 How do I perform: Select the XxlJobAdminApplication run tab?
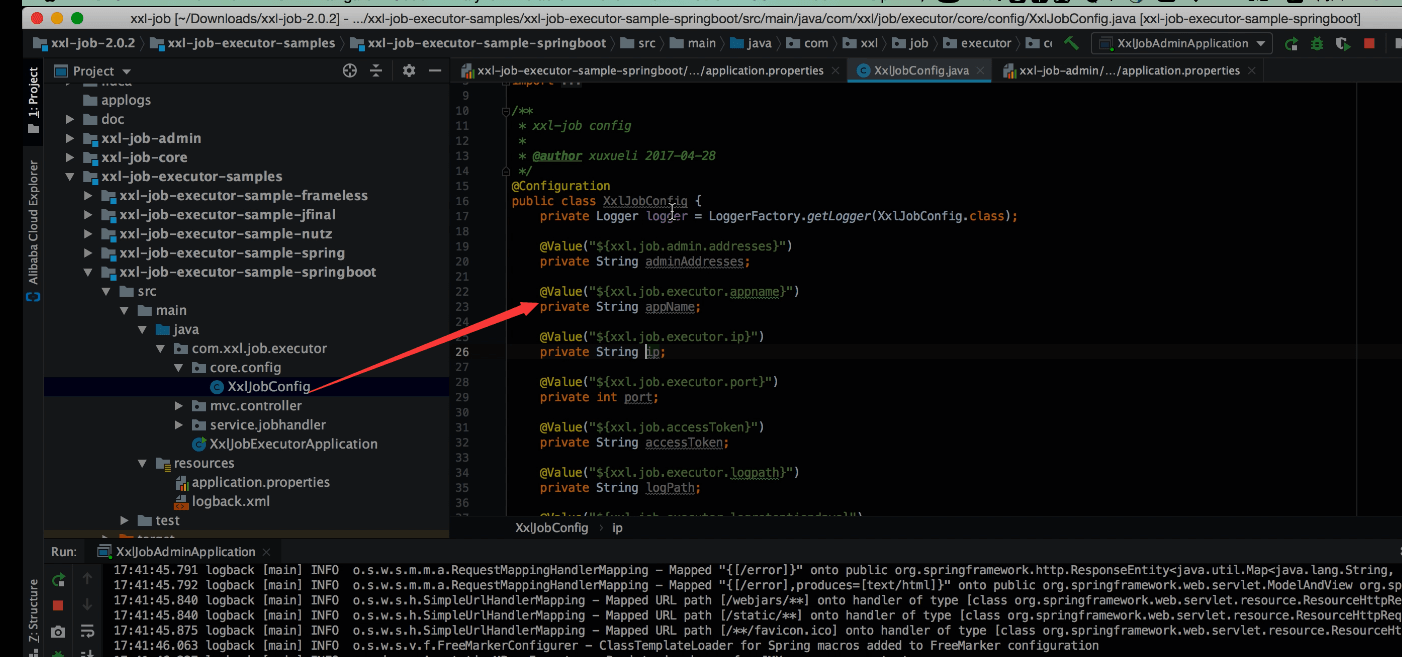pyautogui.click(x=185, y=552)
